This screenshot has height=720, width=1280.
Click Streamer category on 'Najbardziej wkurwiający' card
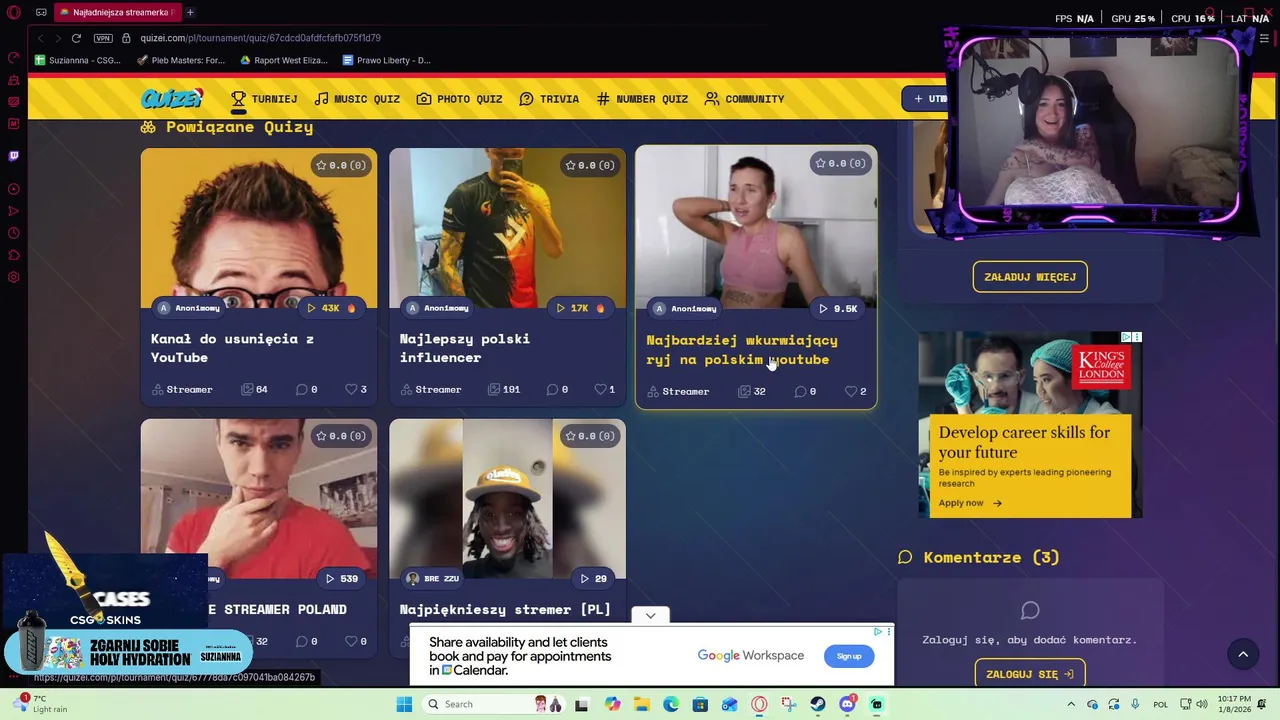pyautogui.click(x=679, y=391)
